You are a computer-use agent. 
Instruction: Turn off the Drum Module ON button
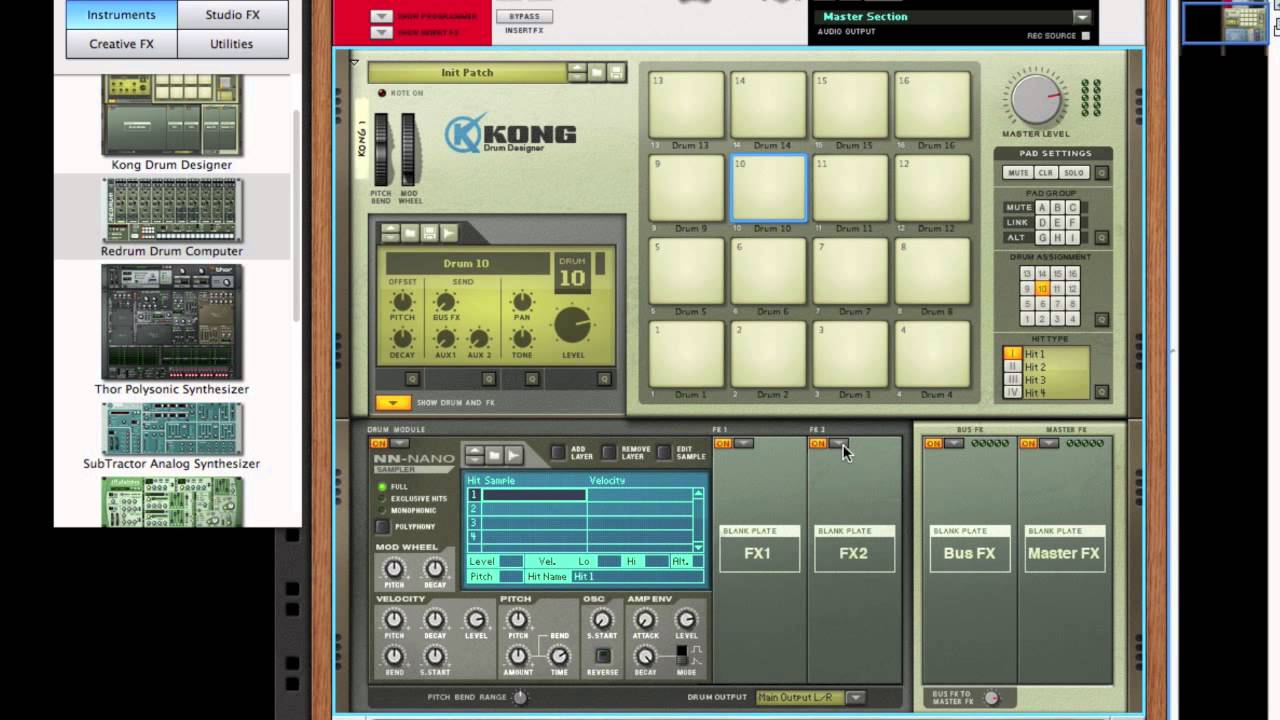coord(379,443)
